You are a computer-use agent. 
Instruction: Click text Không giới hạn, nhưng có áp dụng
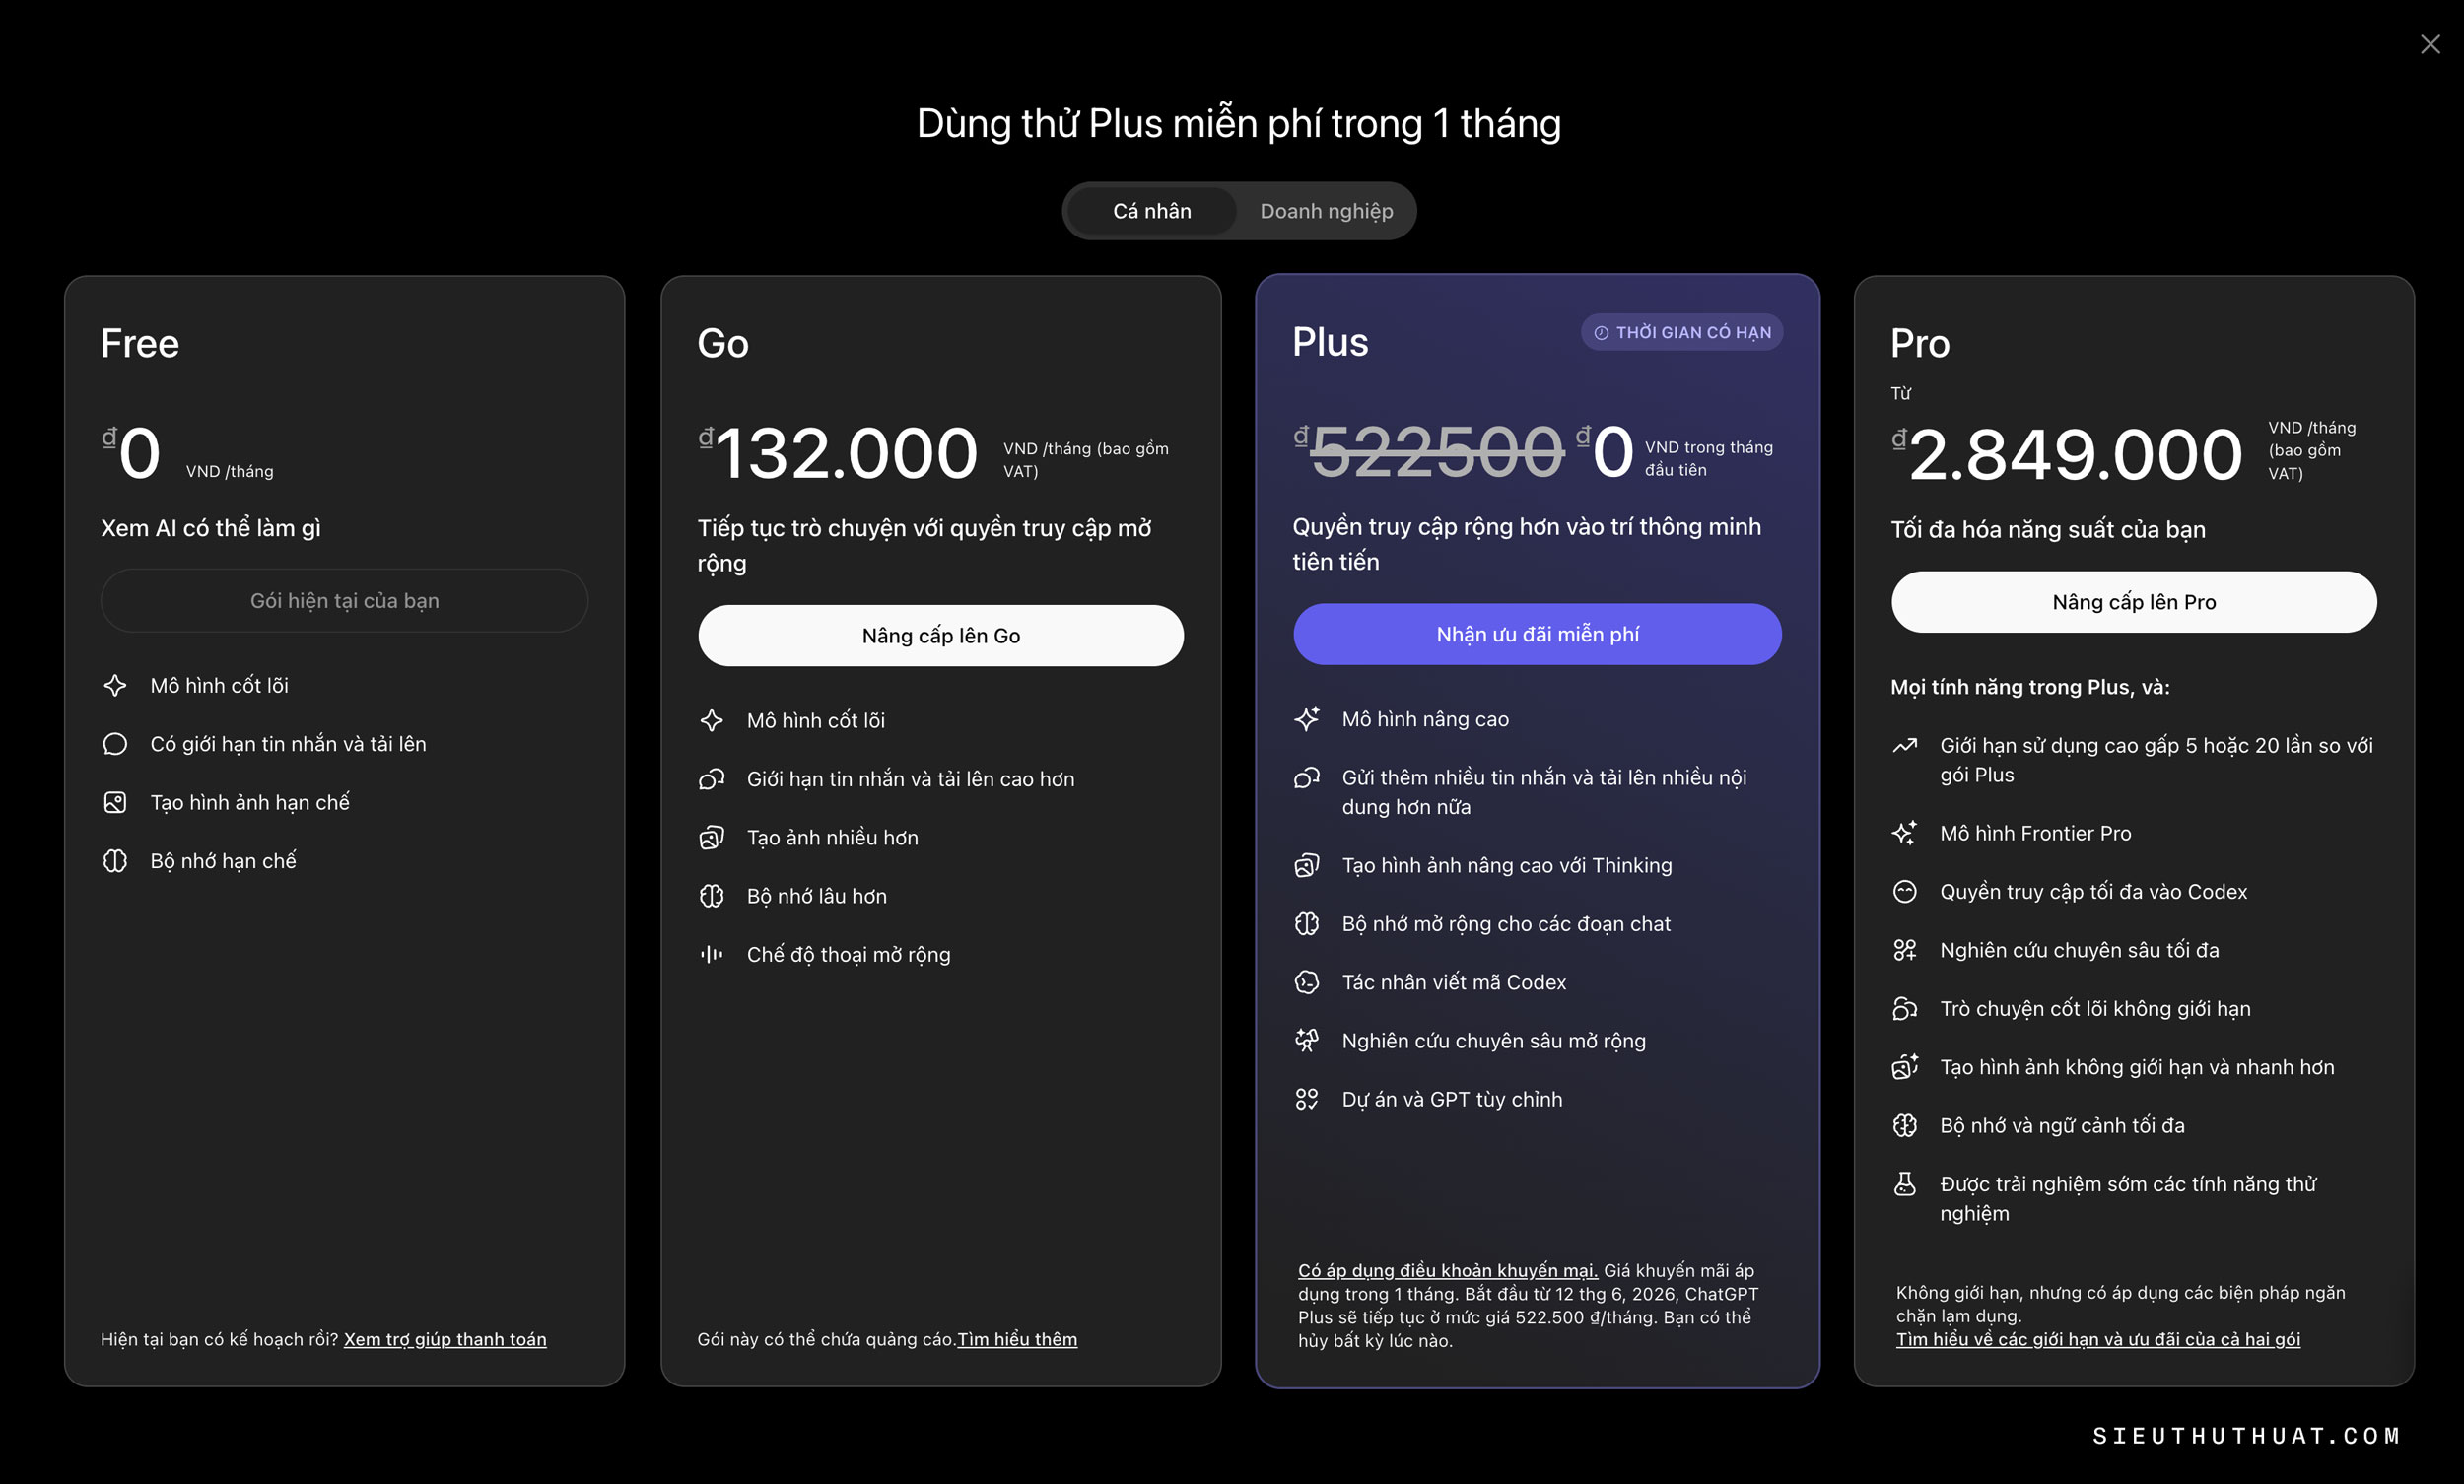(2121, 1304)
